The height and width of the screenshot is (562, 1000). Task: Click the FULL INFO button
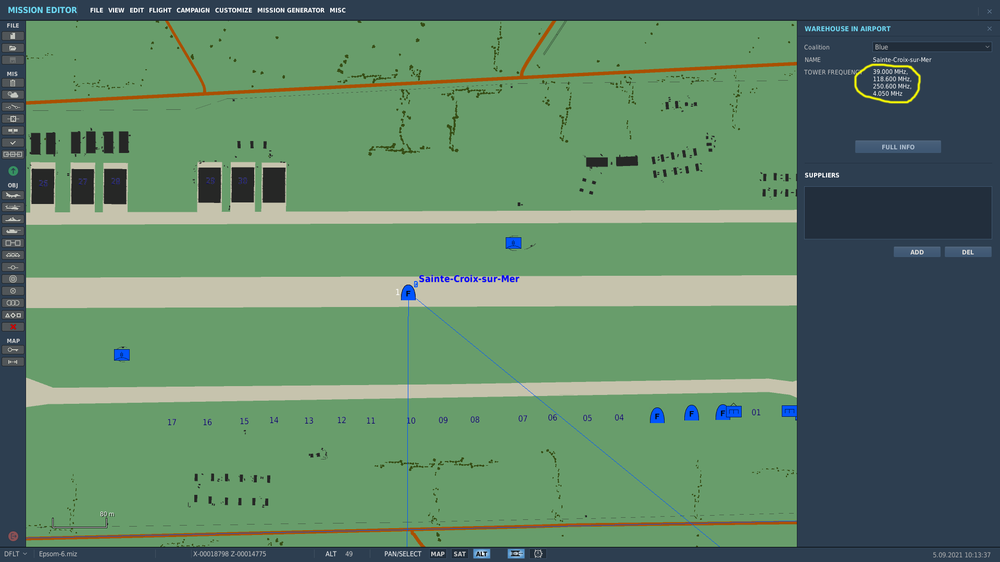point(898,147)
